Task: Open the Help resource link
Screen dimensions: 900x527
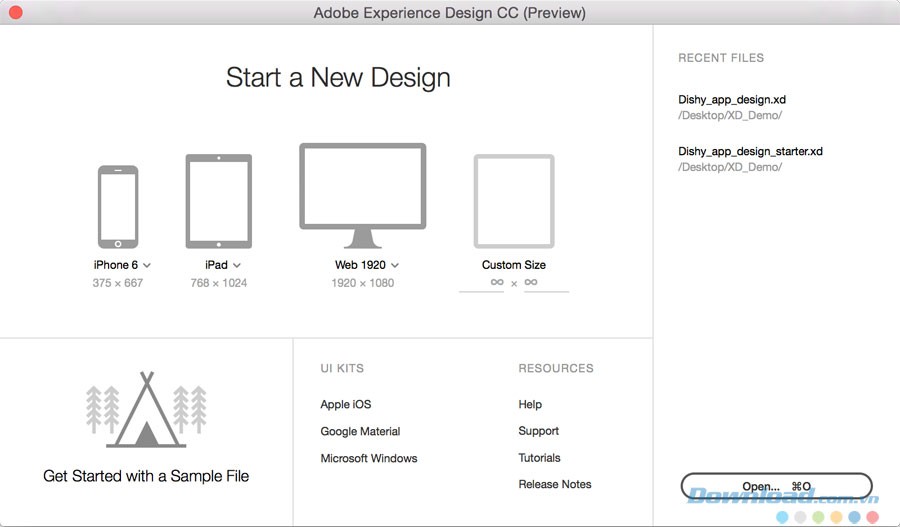Action: click(530, 404)
